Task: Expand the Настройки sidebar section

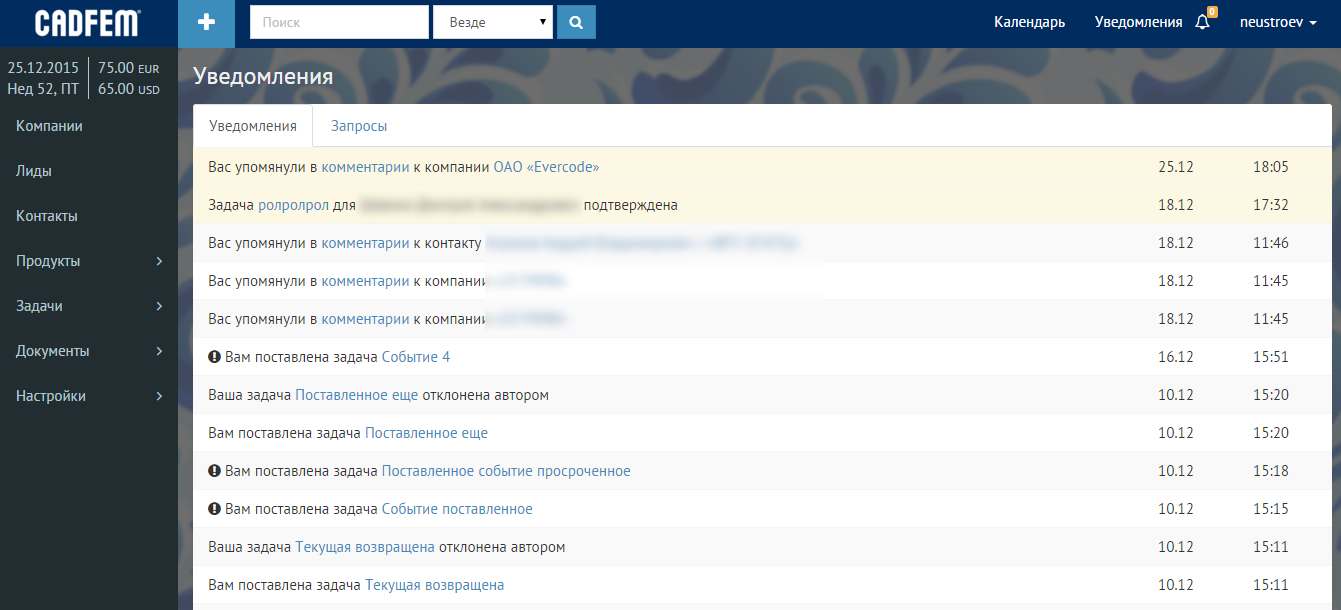Action: pyautogui.click(x=89, y=396)
